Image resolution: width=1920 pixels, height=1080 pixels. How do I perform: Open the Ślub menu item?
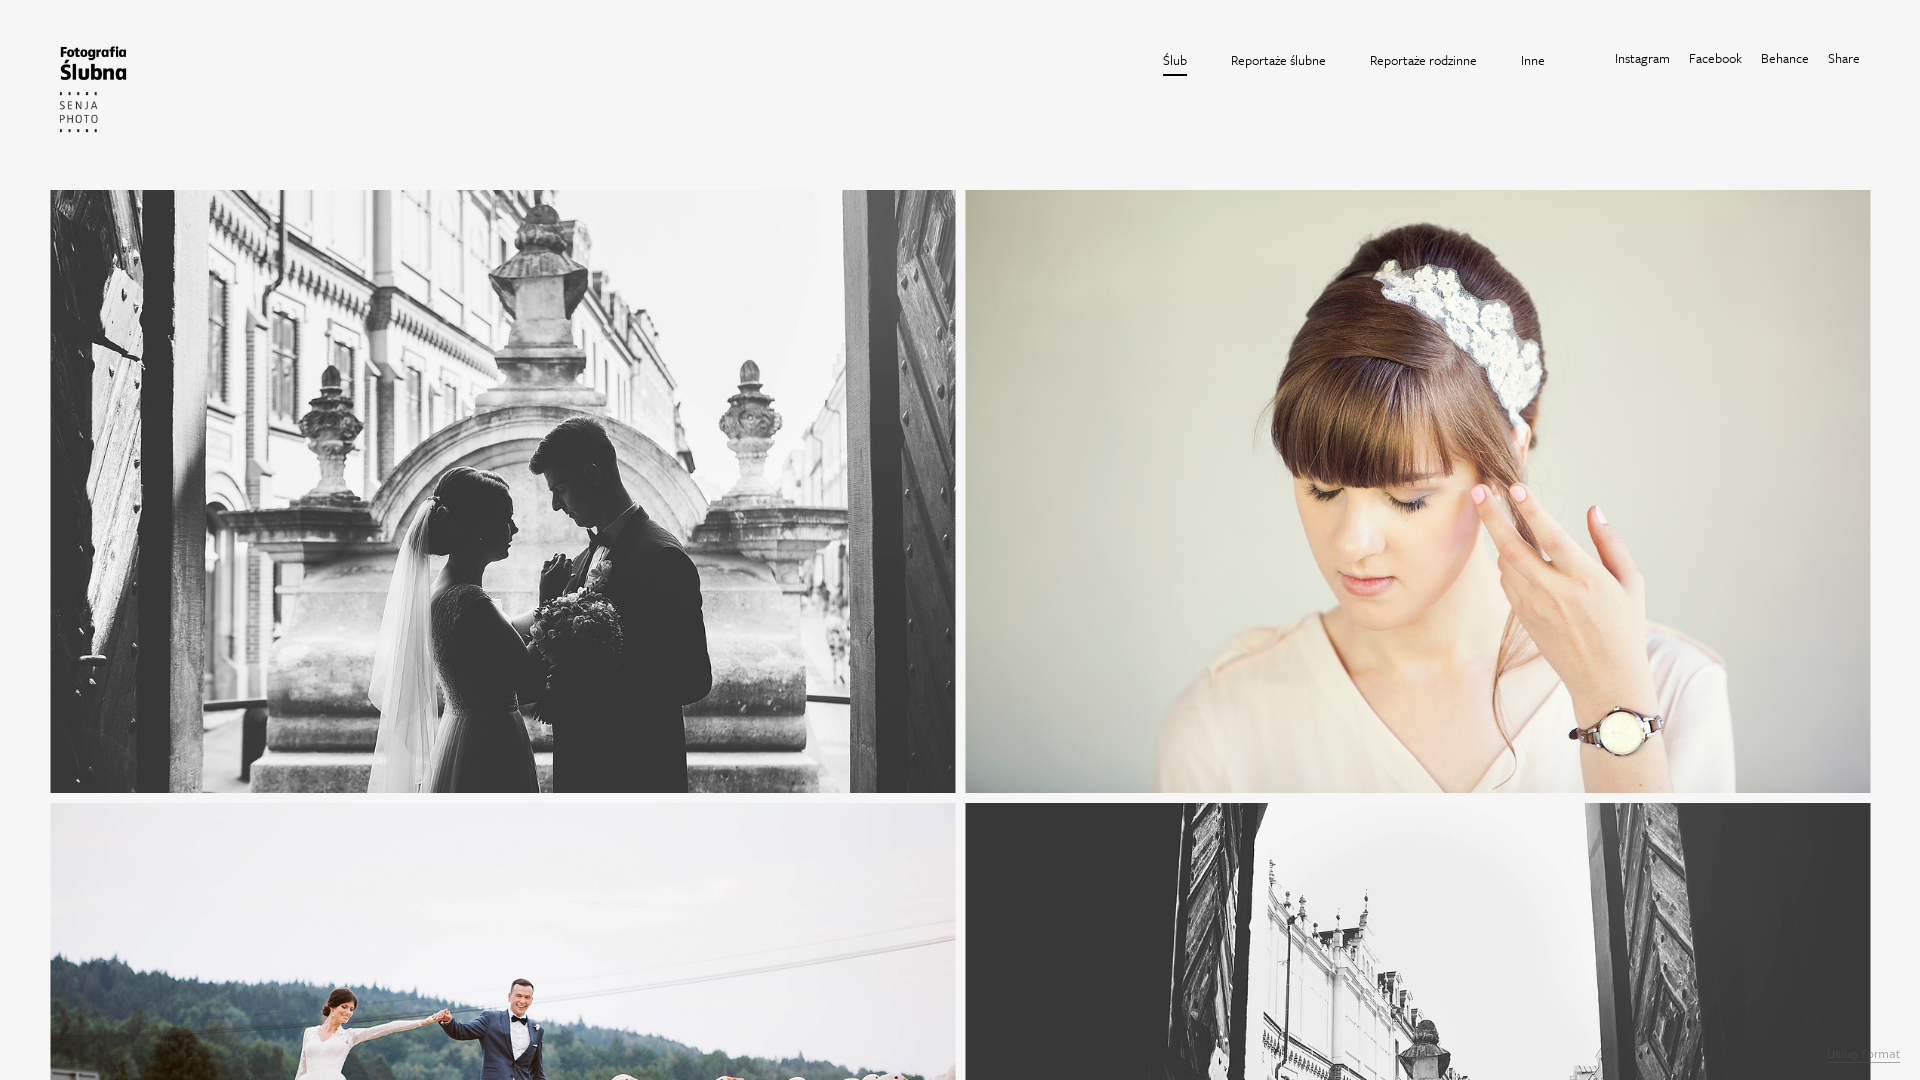coord(1175,61)
